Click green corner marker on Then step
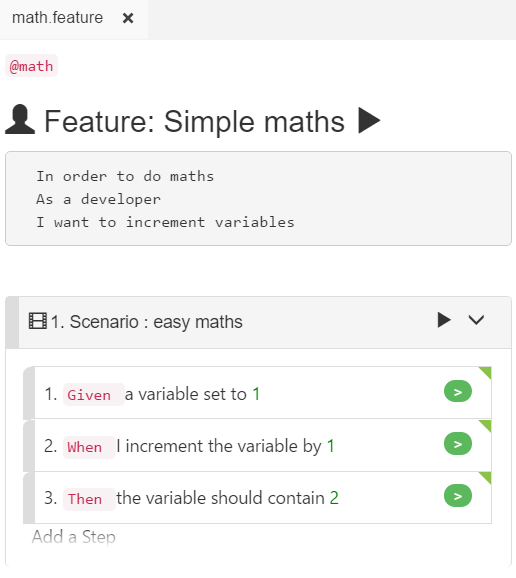 pos(487,476)
